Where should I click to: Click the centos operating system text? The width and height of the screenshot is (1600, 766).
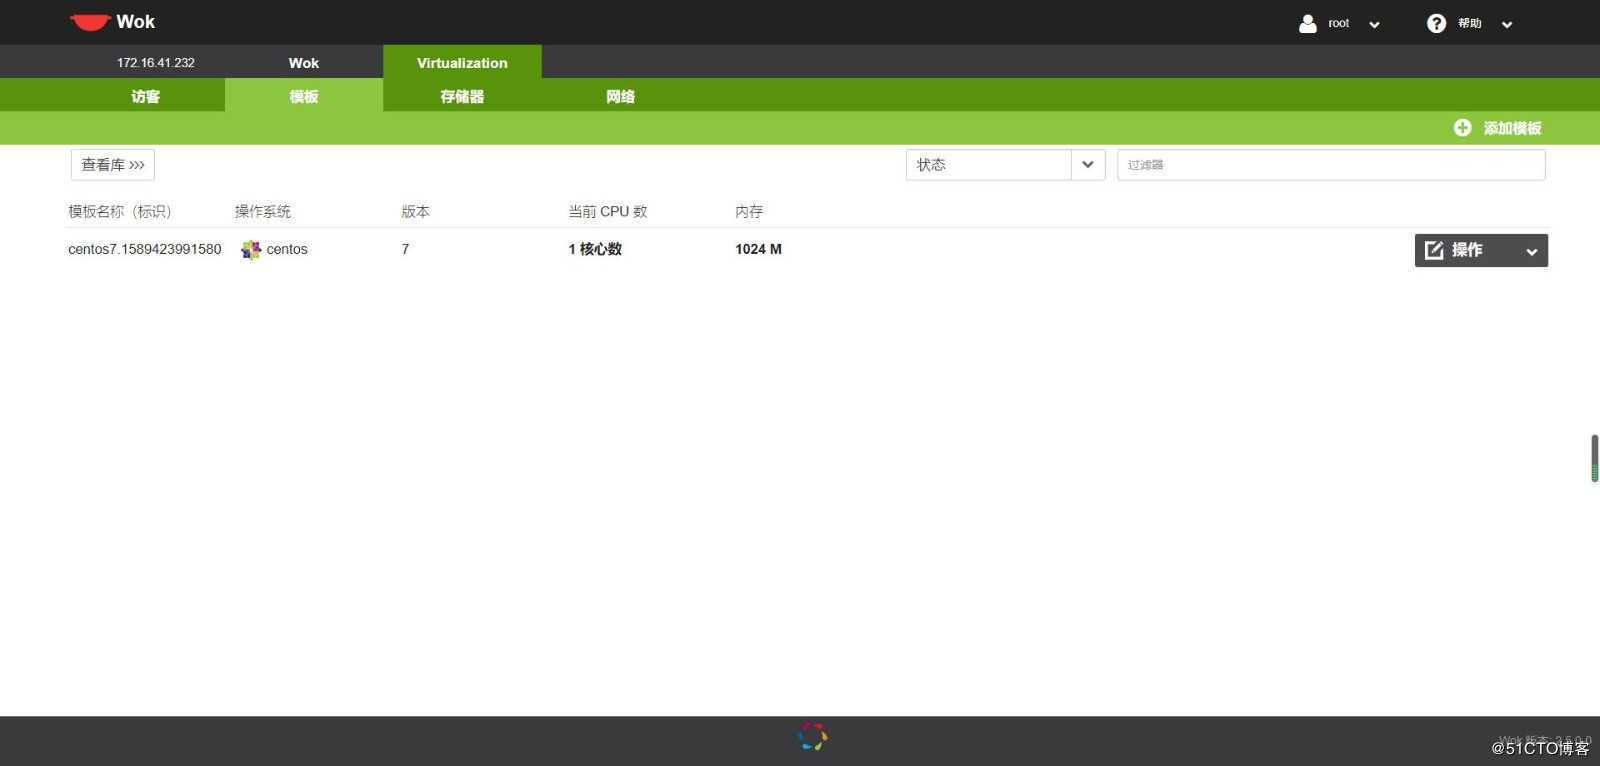click(287, 249)
